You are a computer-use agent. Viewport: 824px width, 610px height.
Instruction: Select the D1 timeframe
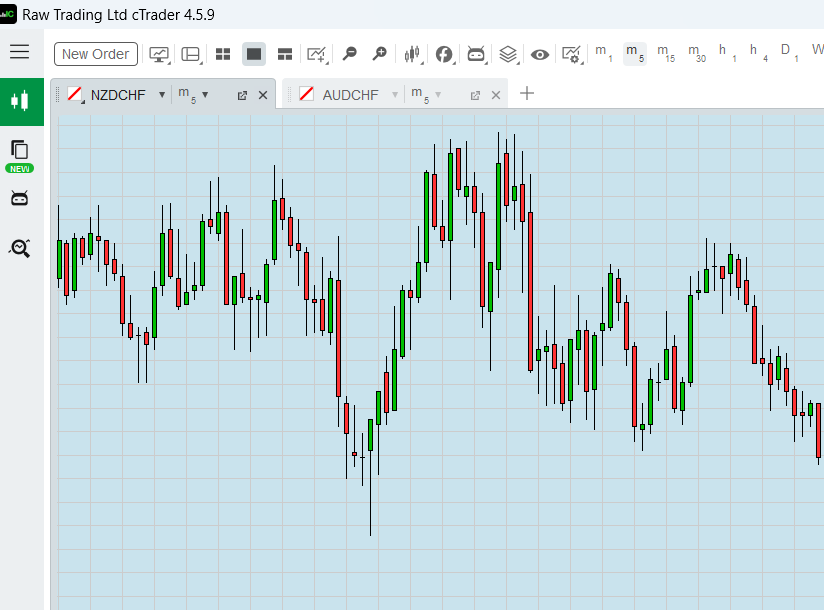coord(789,53)
